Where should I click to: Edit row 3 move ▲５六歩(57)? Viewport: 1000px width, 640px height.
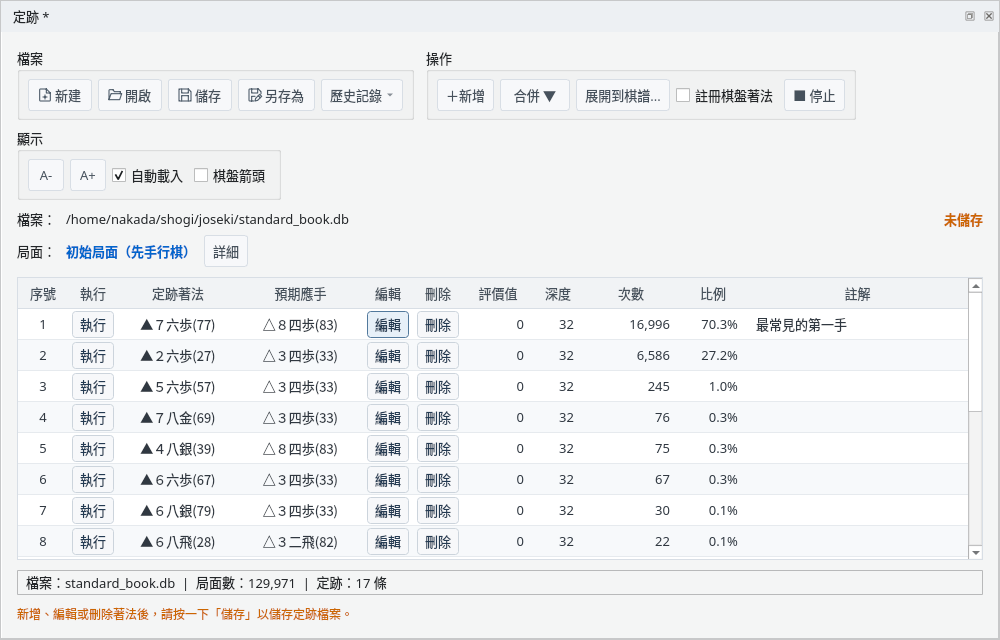tap(388, 387)
